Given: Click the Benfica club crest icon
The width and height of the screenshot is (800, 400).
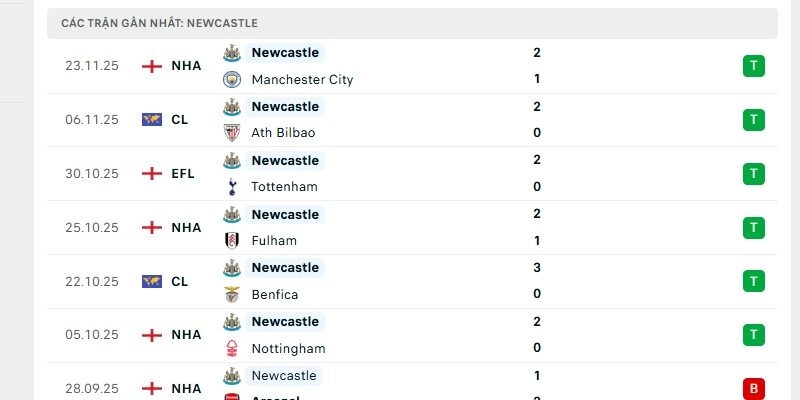Looking at the screenshot, I should [x=232, y=295].
